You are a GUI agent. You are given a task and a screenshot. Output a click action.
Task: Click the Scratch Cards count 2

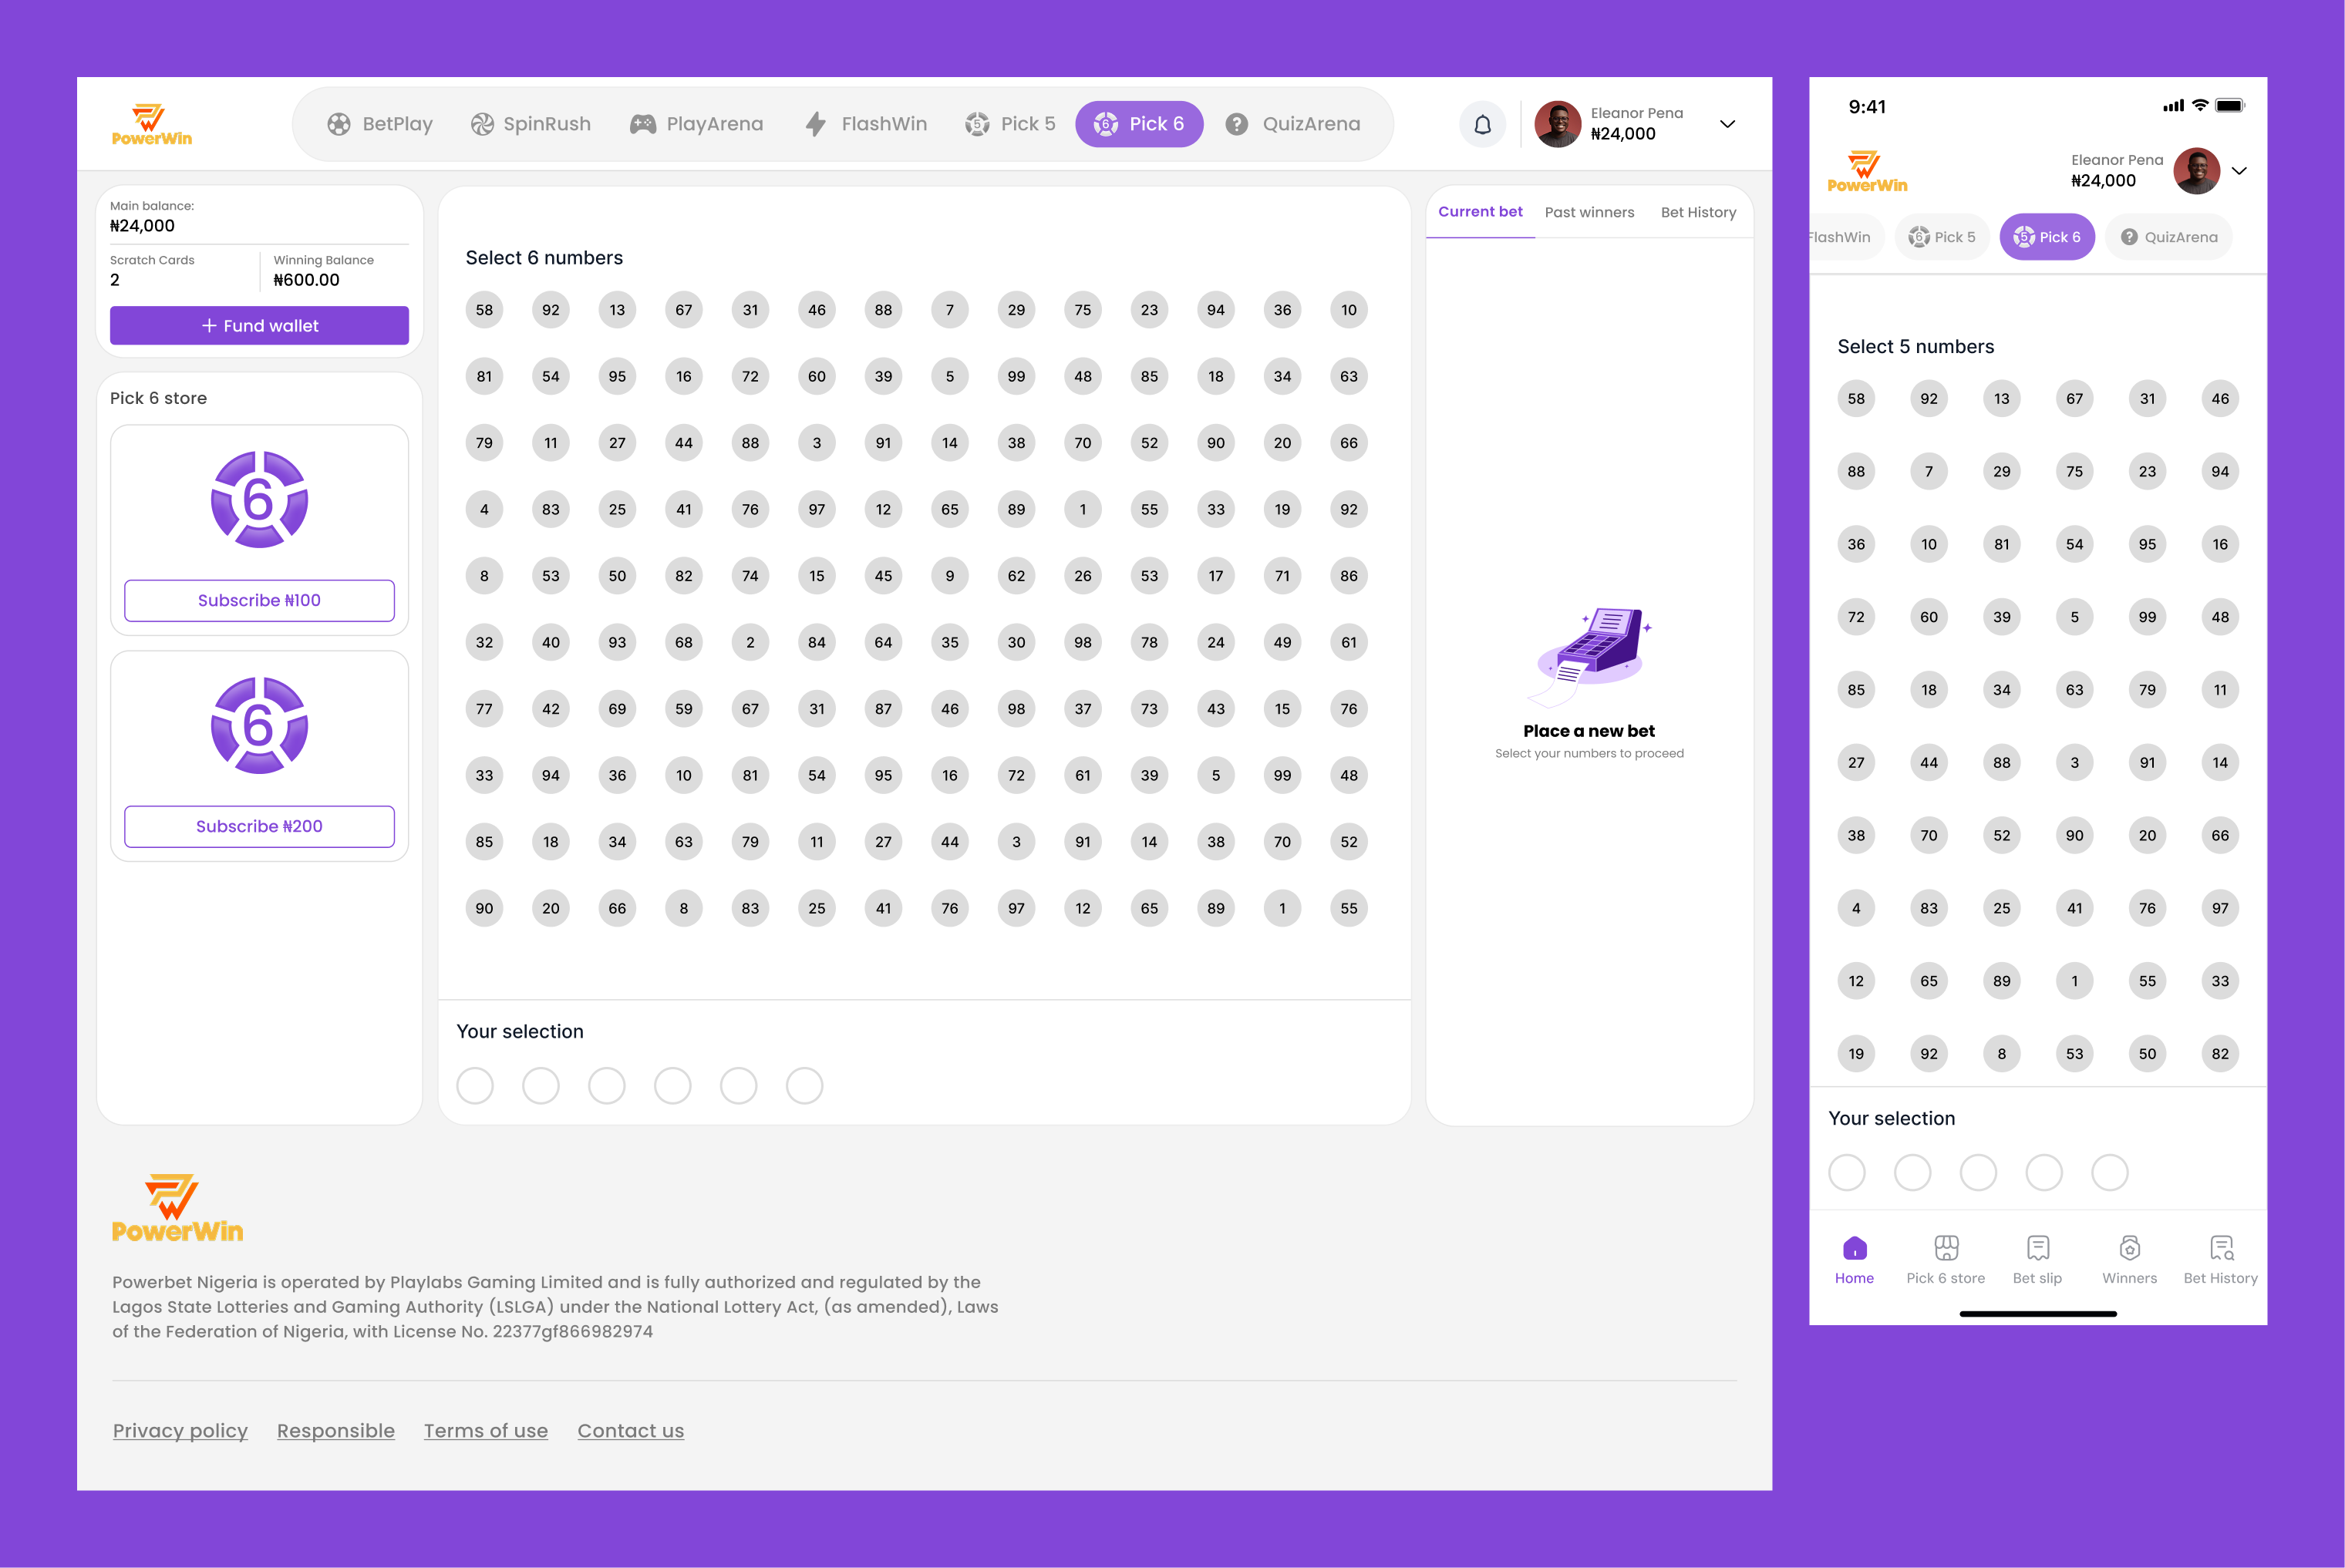pyautogui.click(x=115, y=280)
